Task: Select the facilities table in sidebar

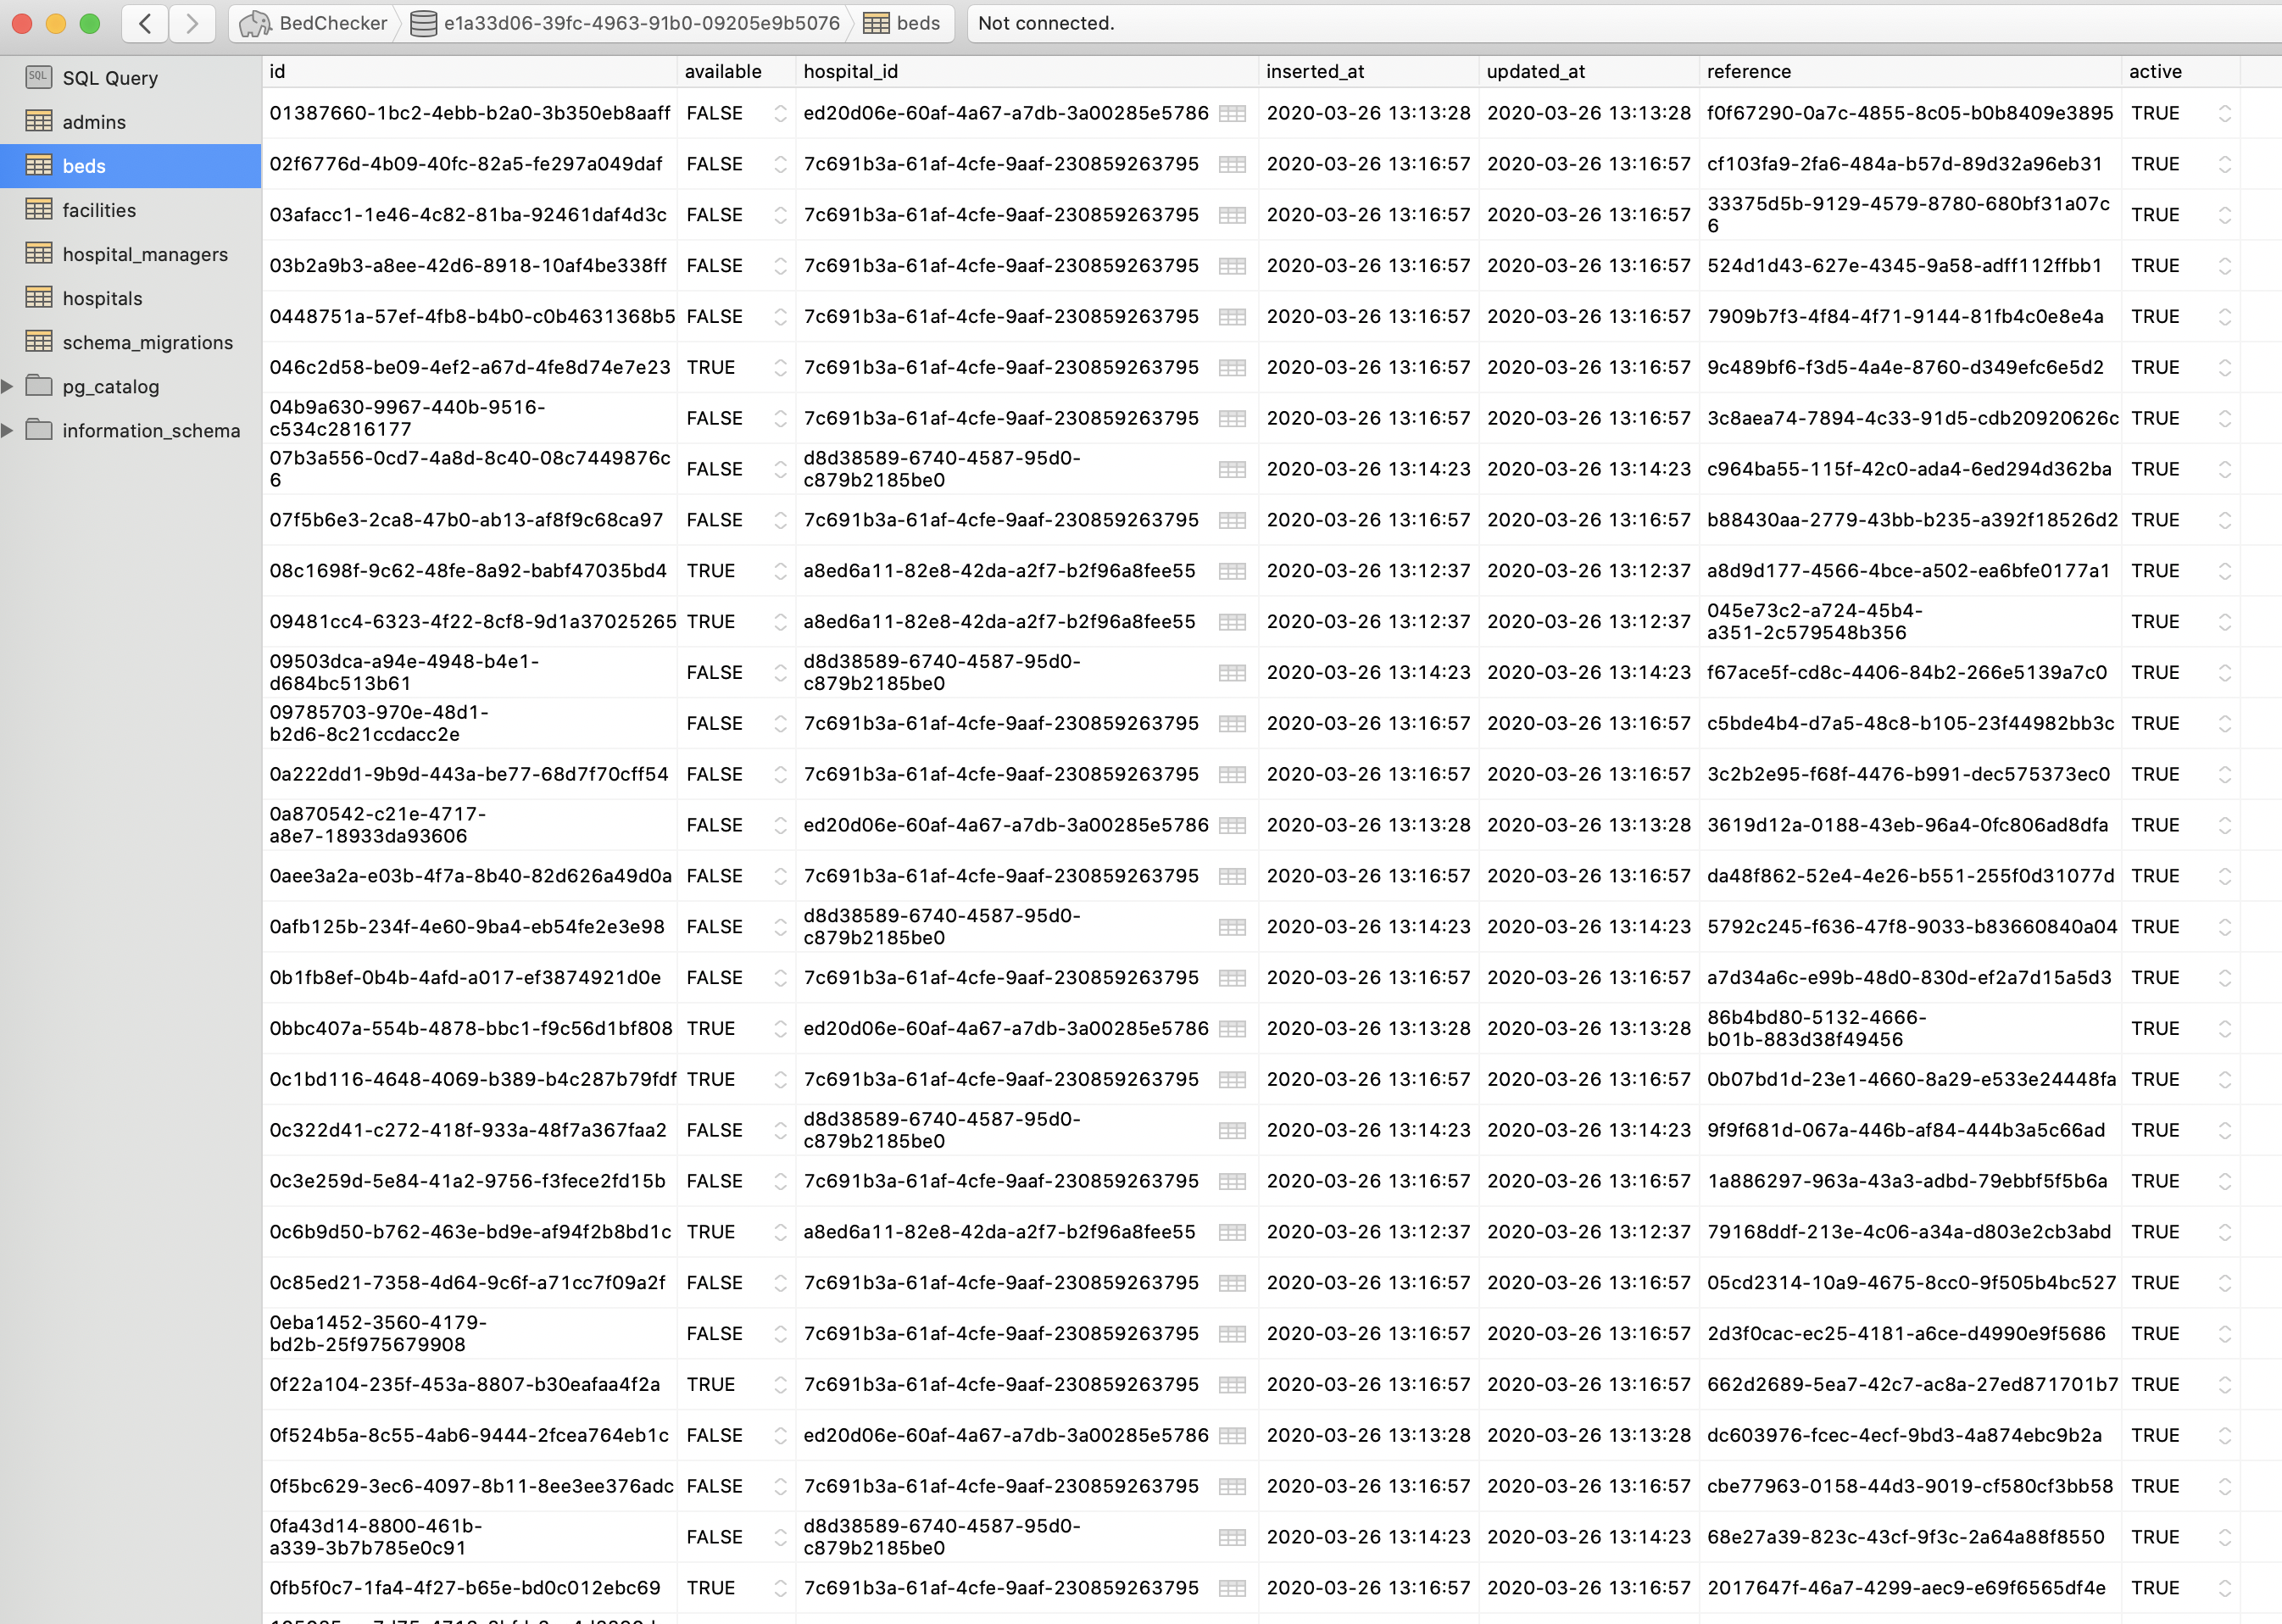Action: pos(98,210)
